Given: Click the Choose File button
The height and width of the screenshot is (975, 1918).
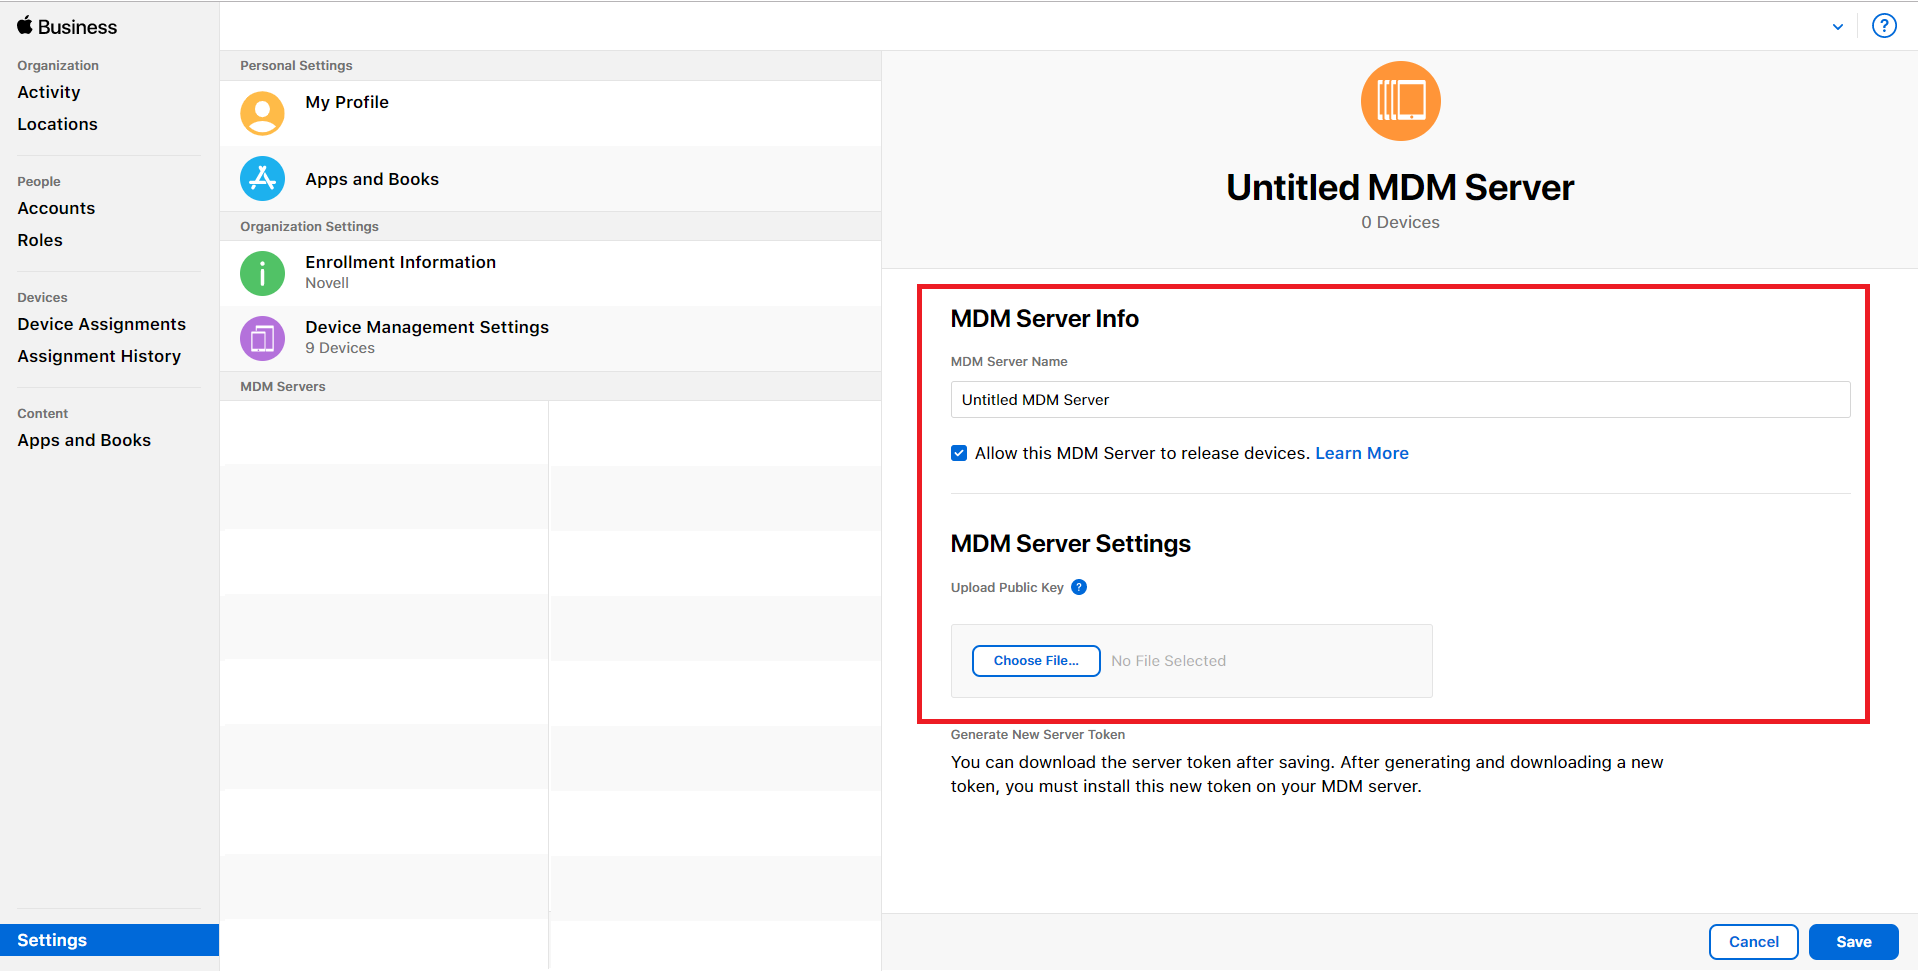Looking at the screenshot, I should (1036, 661).
